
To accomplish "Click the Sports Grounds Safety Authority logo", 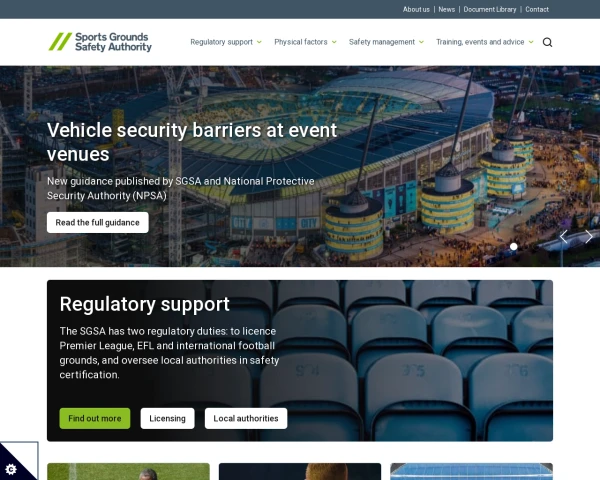I will pyautogui.click(x=100, y=42).
